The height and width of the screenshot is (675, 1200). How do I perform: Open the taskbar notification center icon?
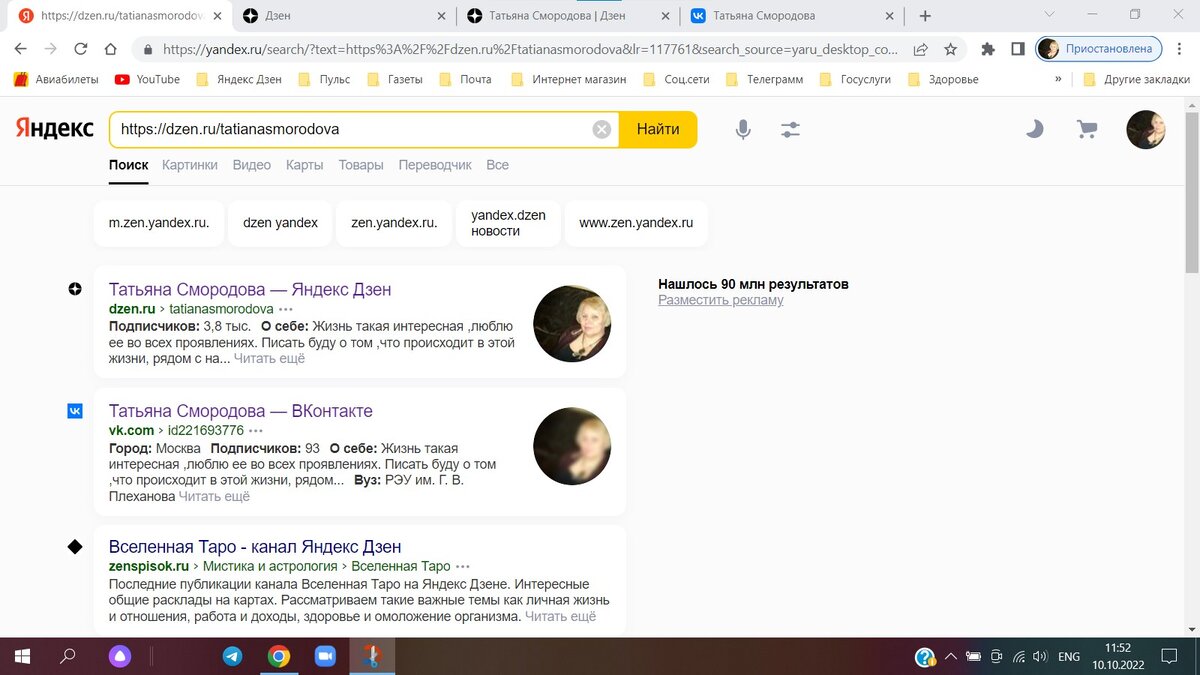coord(1169,657)
